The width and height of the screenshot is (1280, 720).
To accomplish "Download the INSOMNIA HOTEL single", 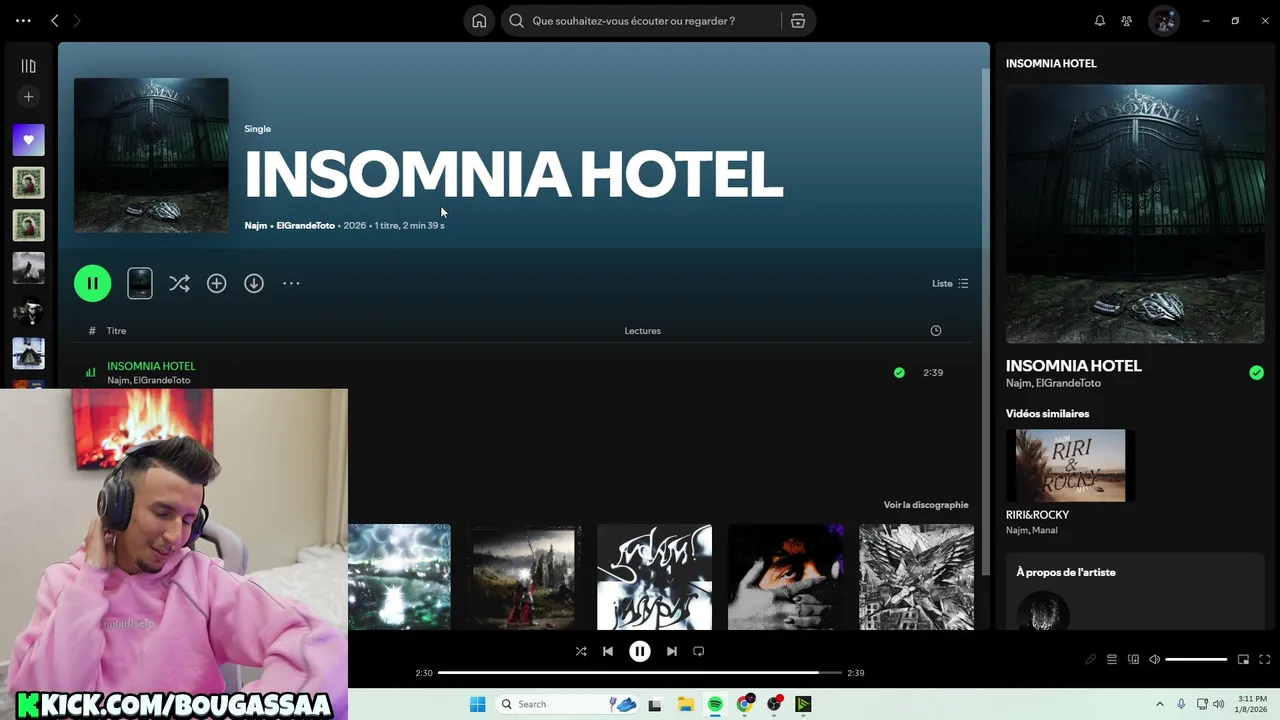I will tap(254, 283).
